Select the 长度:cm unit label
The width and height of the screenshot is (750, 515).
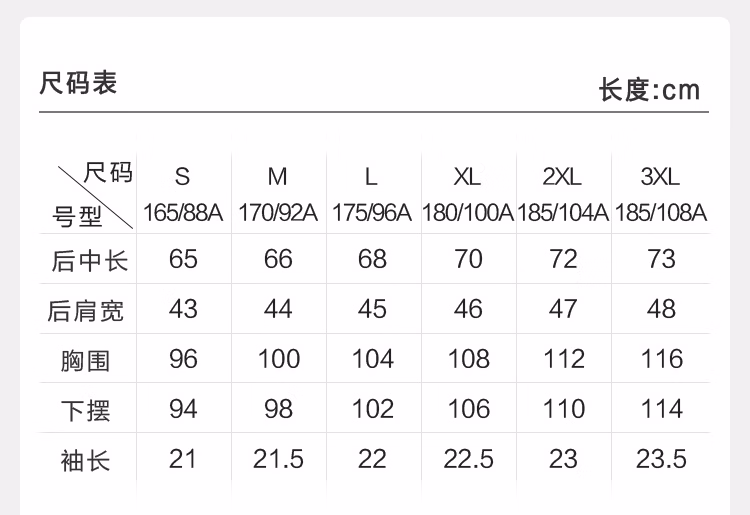pyautogui.click(x=649, y=89)
